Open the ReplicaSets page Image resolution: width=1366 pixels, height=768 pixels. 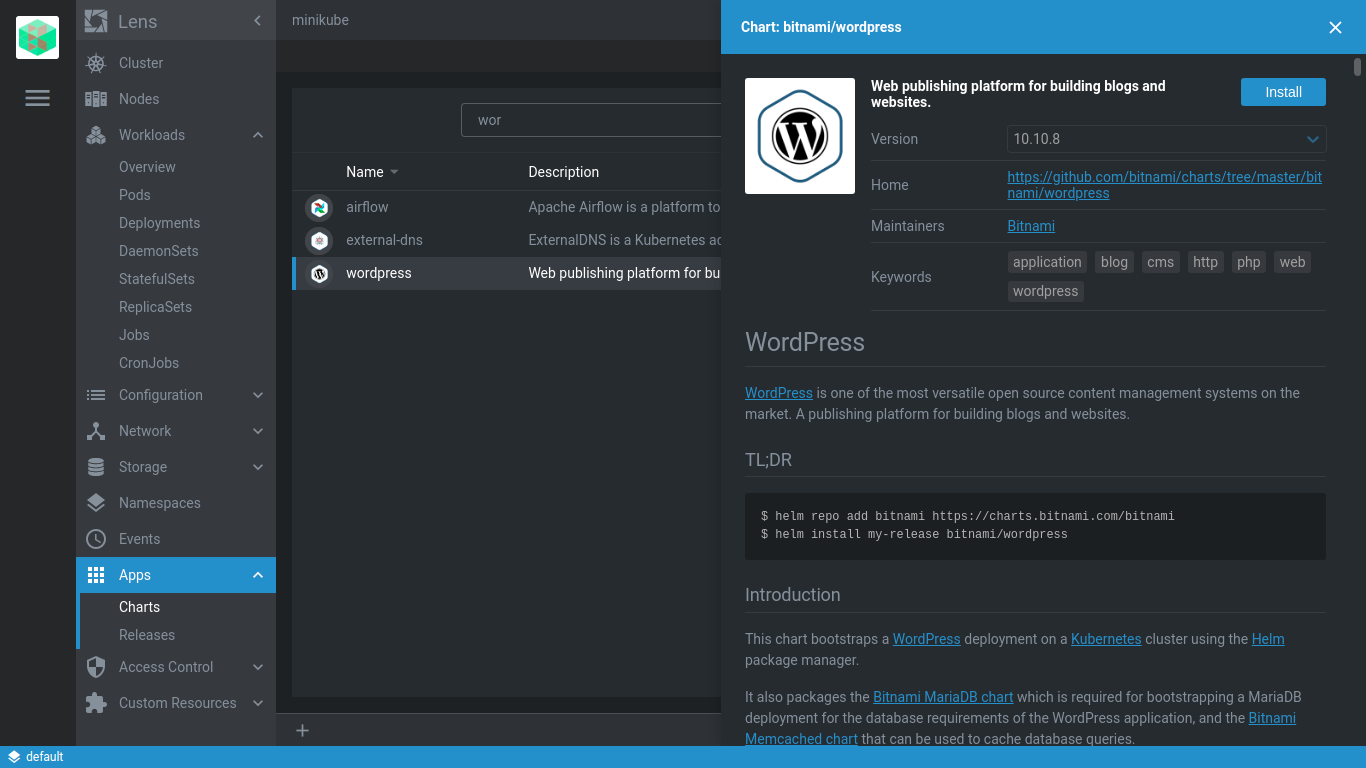point(155,307)
